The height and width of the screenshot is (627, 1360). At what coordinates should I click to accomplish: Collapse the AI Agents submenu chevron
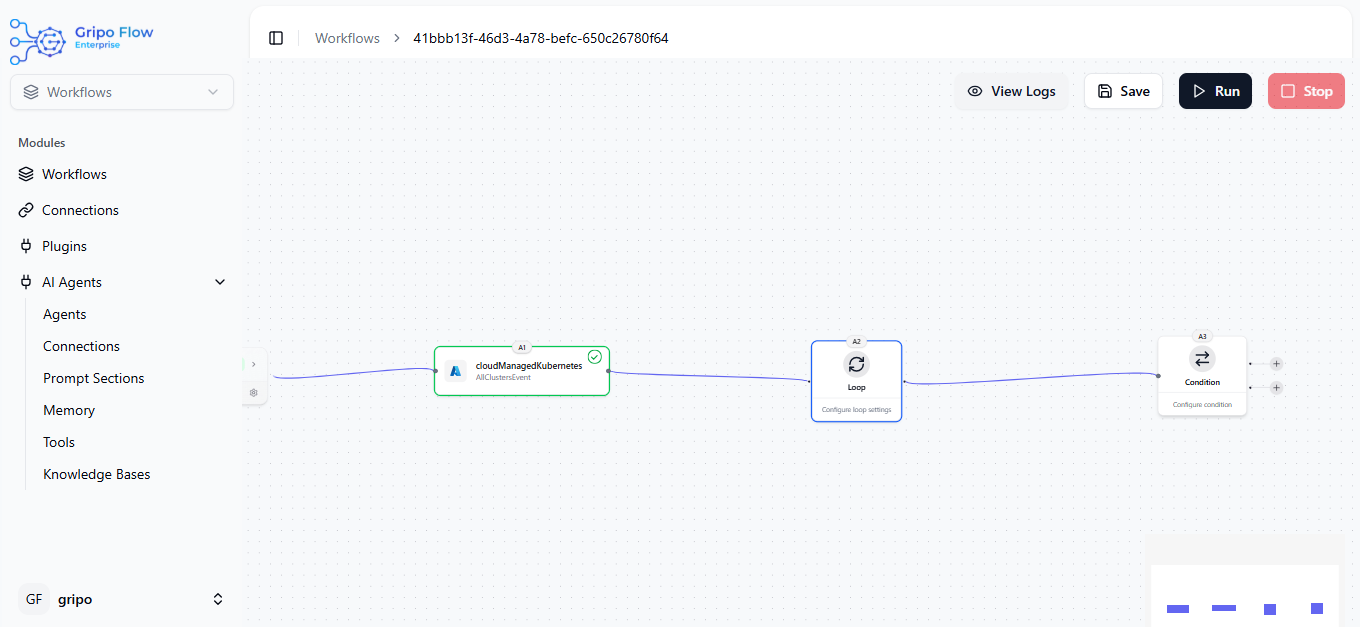pyautogui.click(x=220, y=282)
